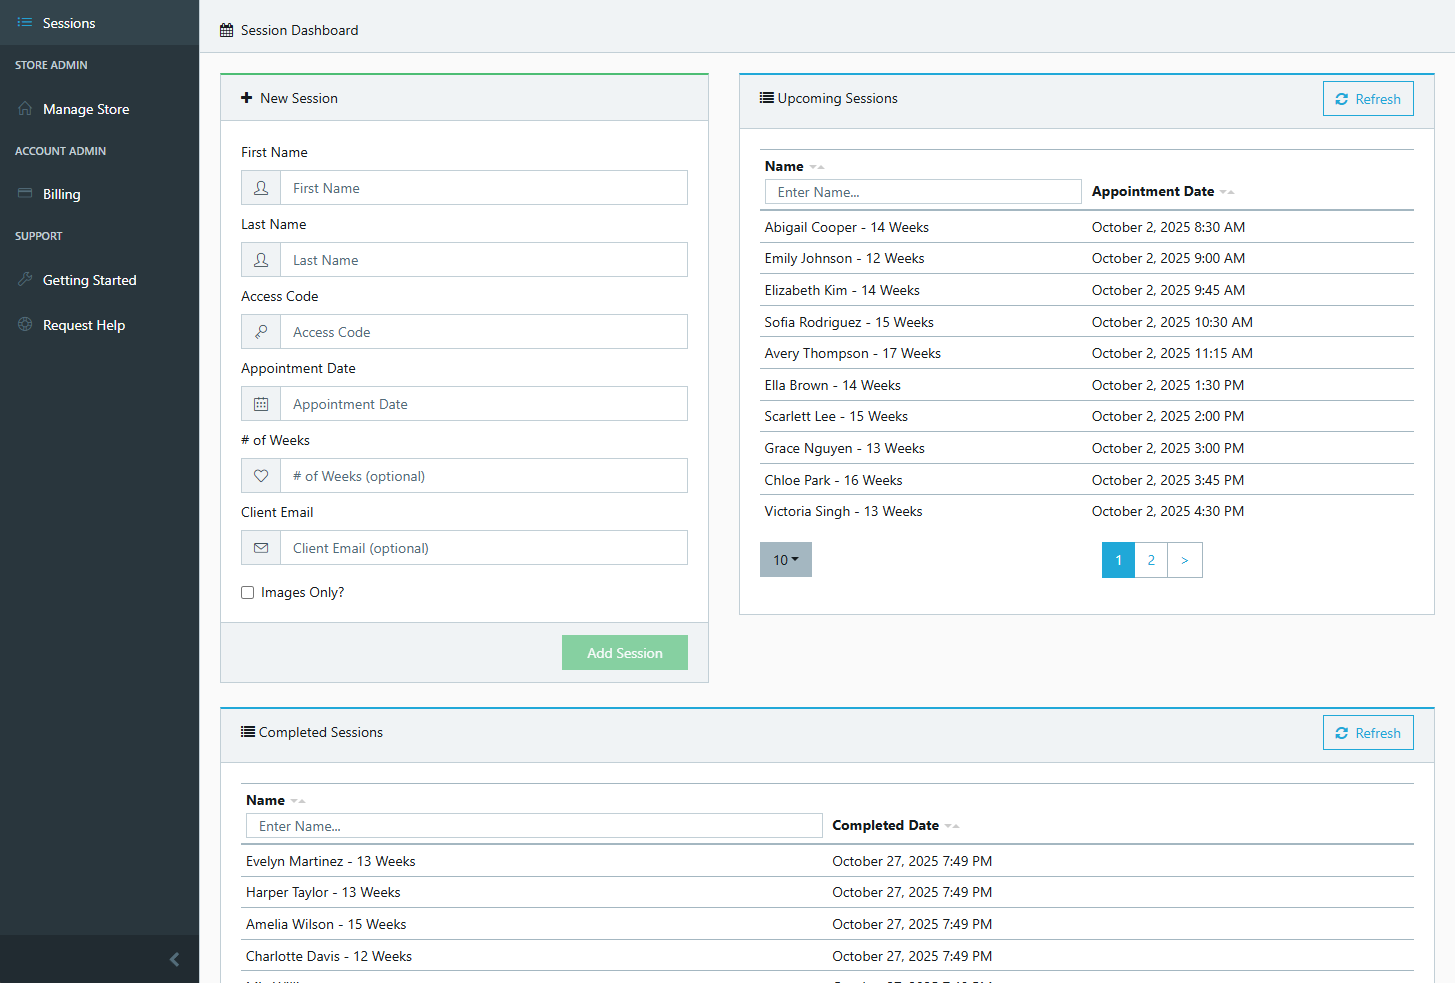Click the credit card icon next to Billing
Image resolution: width=1455 pixels, height=983 pixels.
pyautogui.click(x=23, y=193)
